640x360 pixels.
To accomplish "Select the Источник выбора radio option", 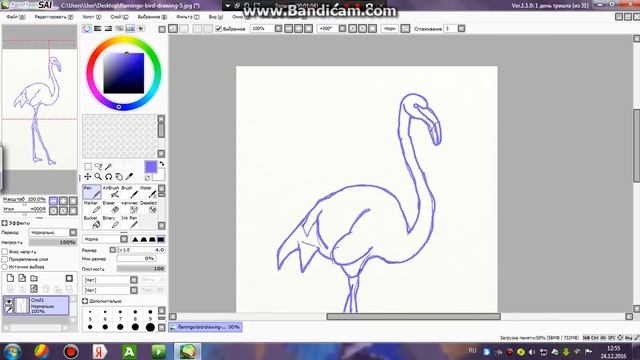I will [x=5, y=267].
